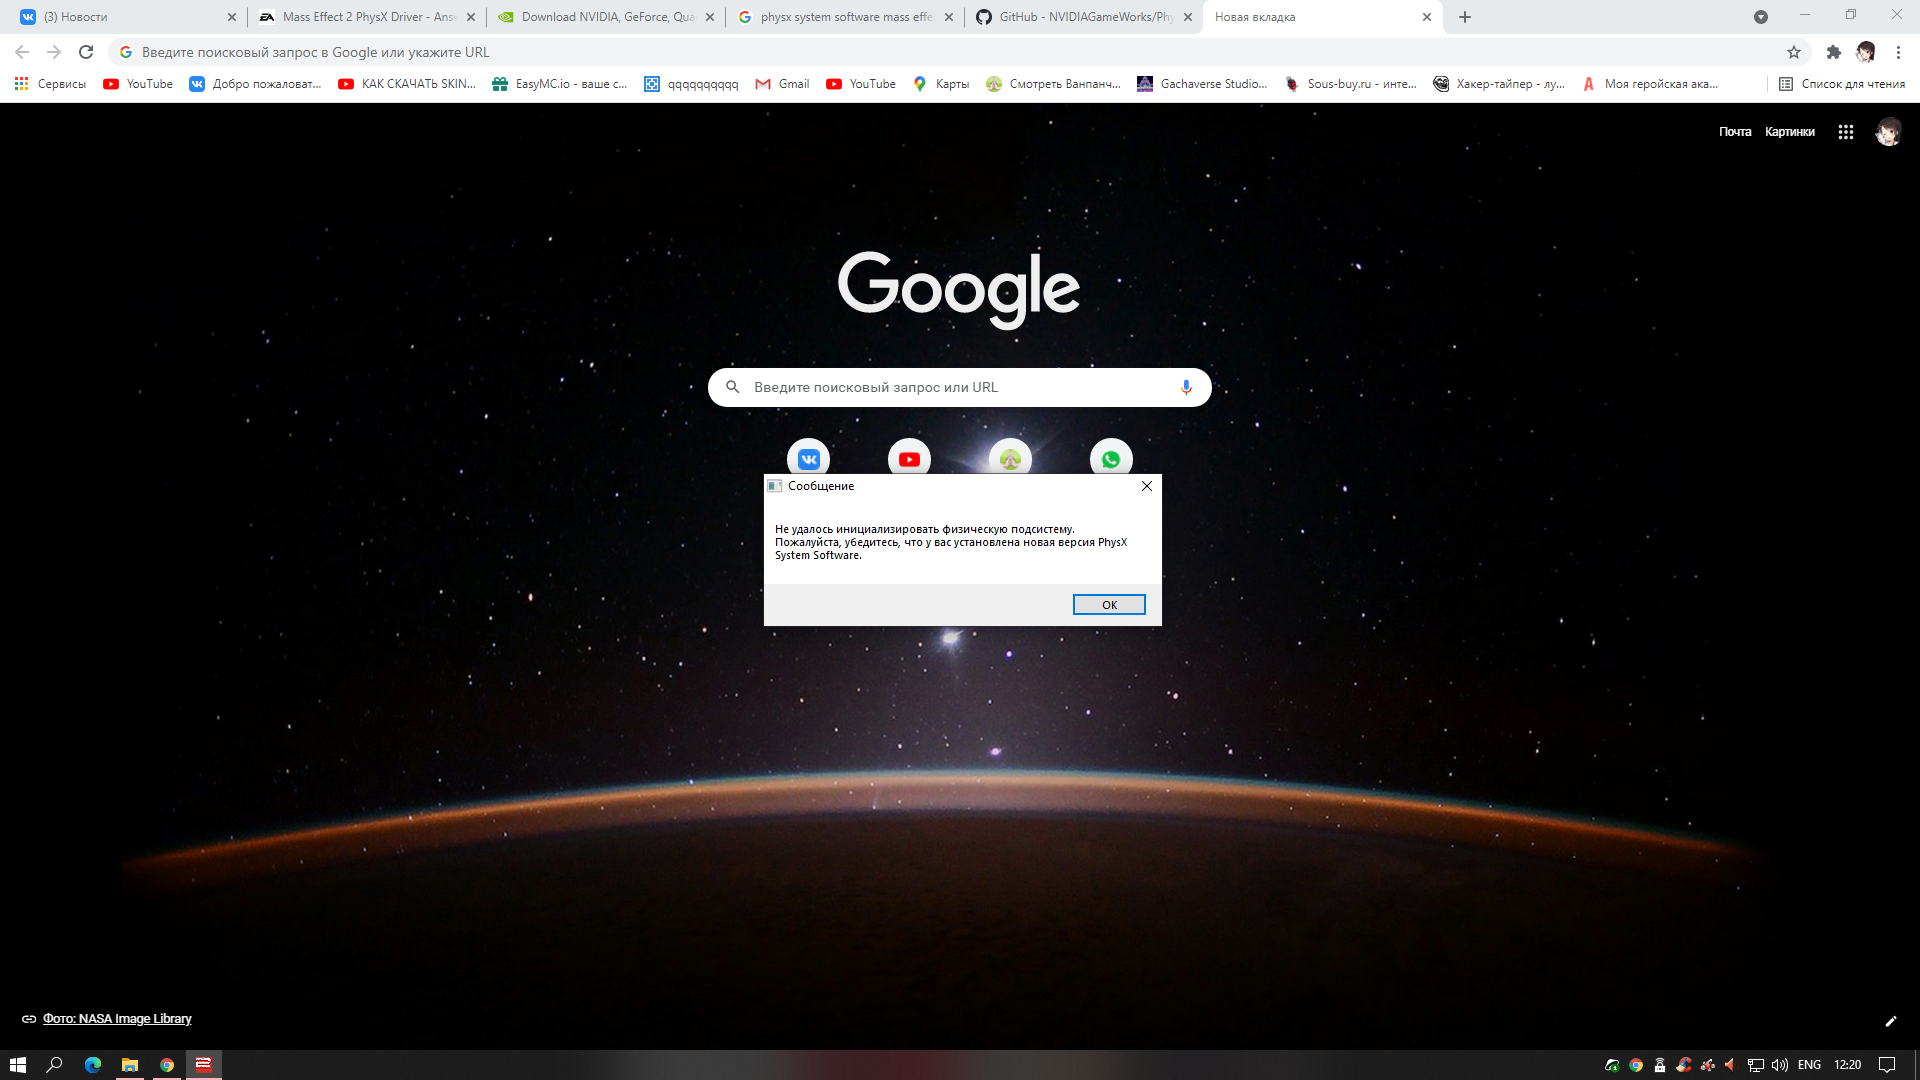
Task: Open File Explorer from the taskbar
Action: click(x=130, y=1065)
